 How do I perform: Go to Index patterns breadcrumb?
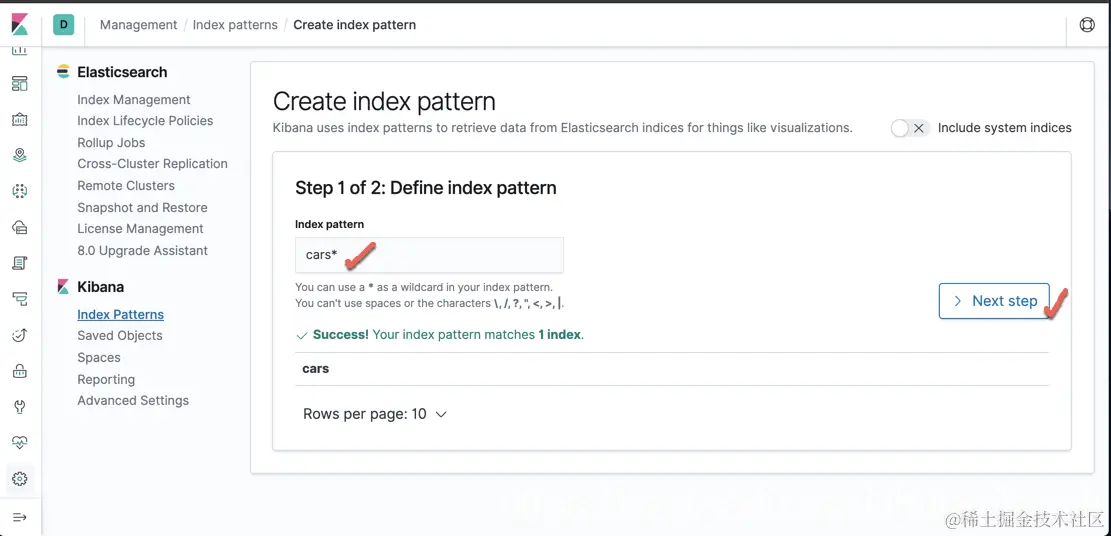click(235, 25)
